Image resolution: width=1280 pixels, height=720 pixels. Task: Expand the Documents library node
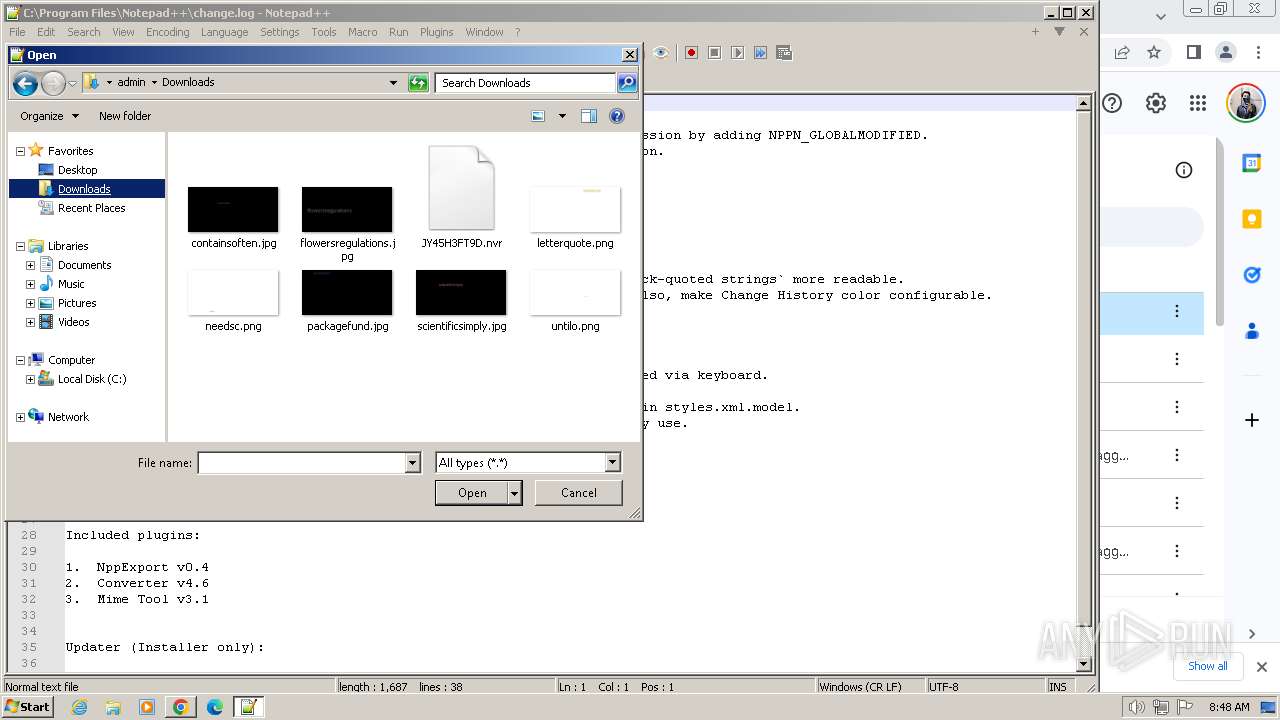point(30,265)
